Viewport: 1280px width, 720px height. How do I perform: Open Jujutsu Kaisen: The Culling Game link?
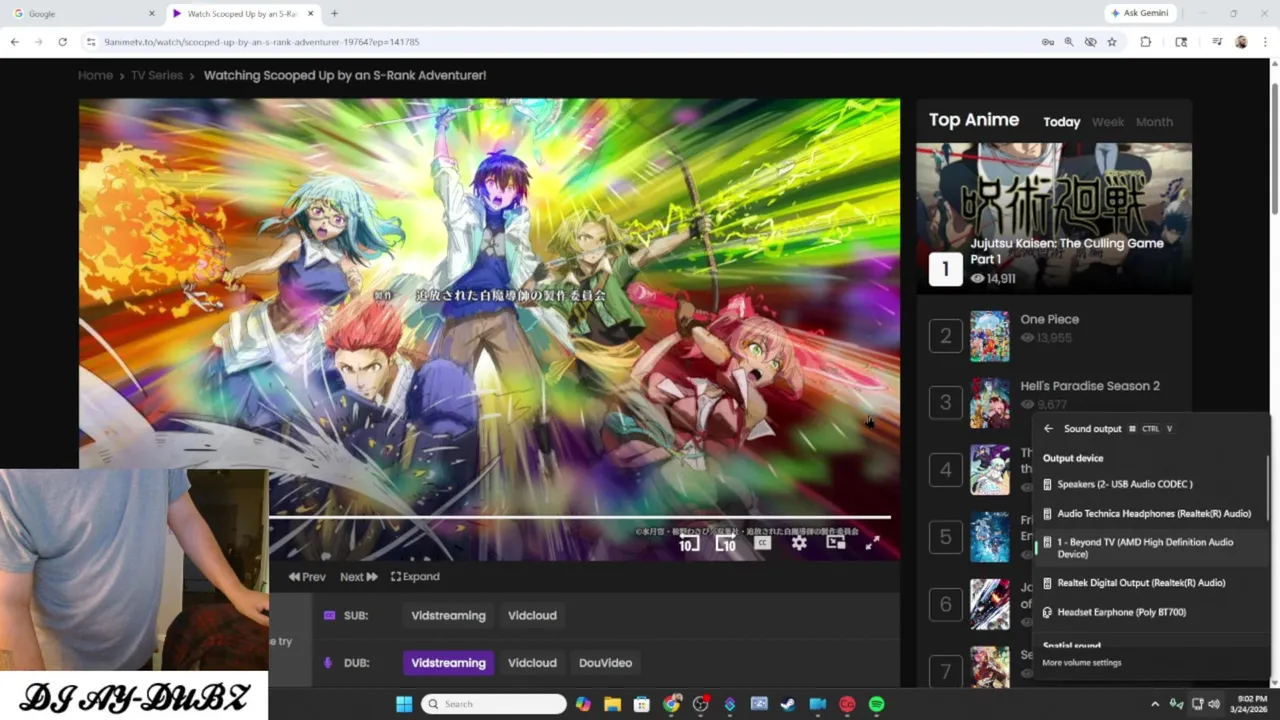coord(1066,251)
